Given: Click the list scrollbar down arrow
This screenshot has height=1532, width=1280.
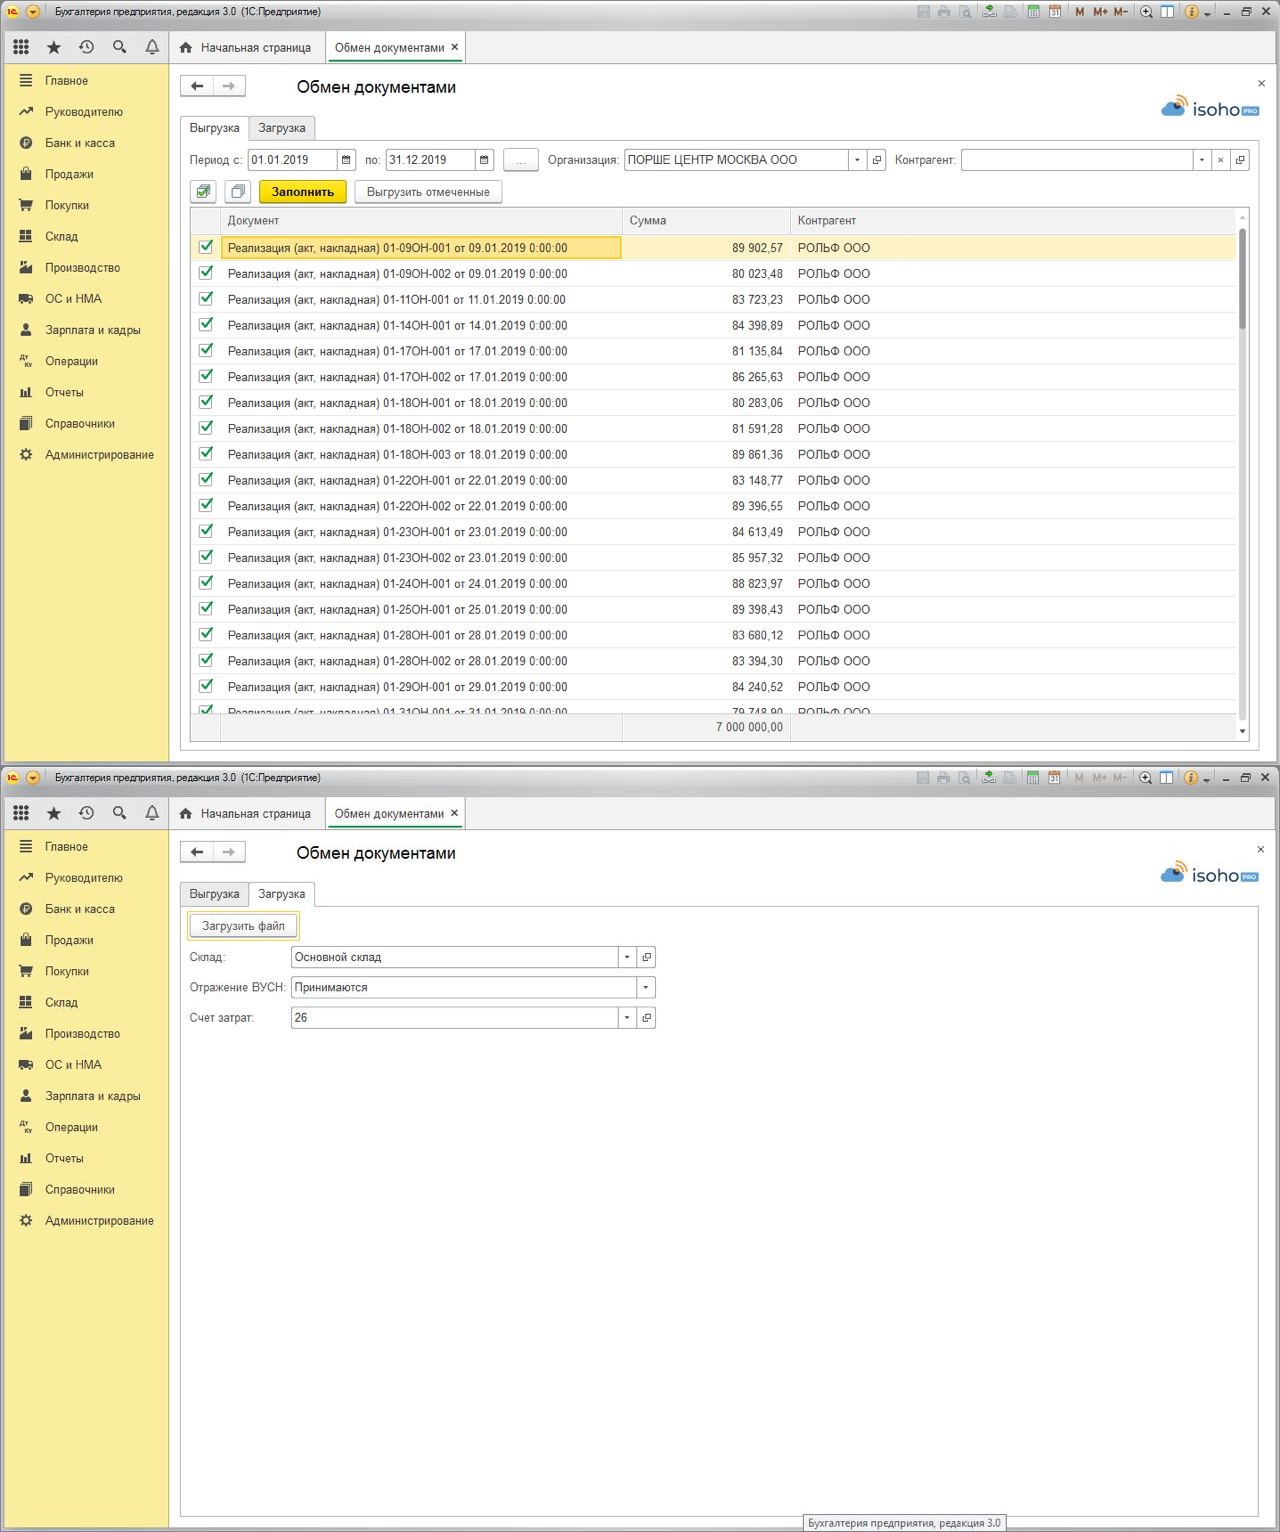Looking at the screenshot, I should (1243, 731).
